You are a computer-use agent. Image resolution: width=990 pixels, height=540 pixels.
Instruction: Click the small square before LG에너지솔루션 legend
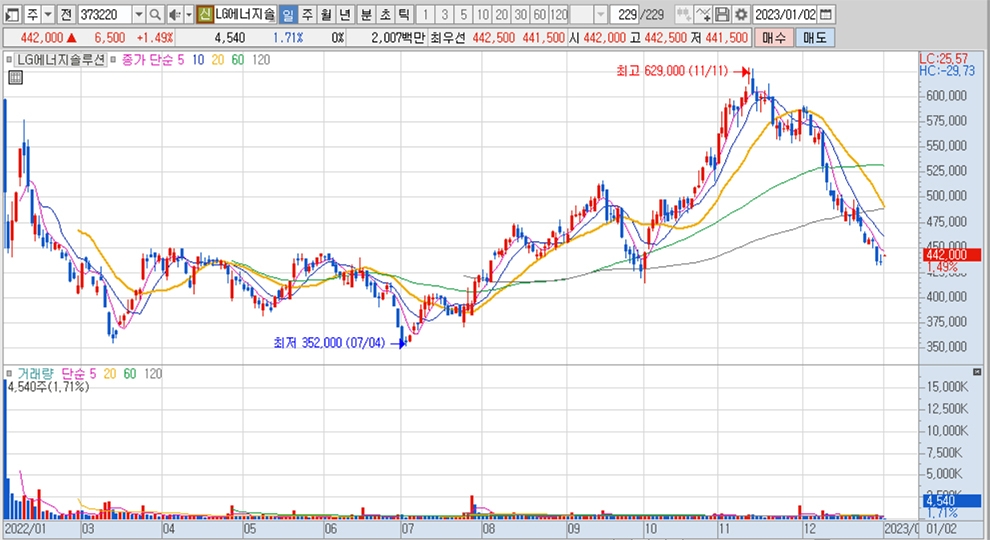(9, 59)
